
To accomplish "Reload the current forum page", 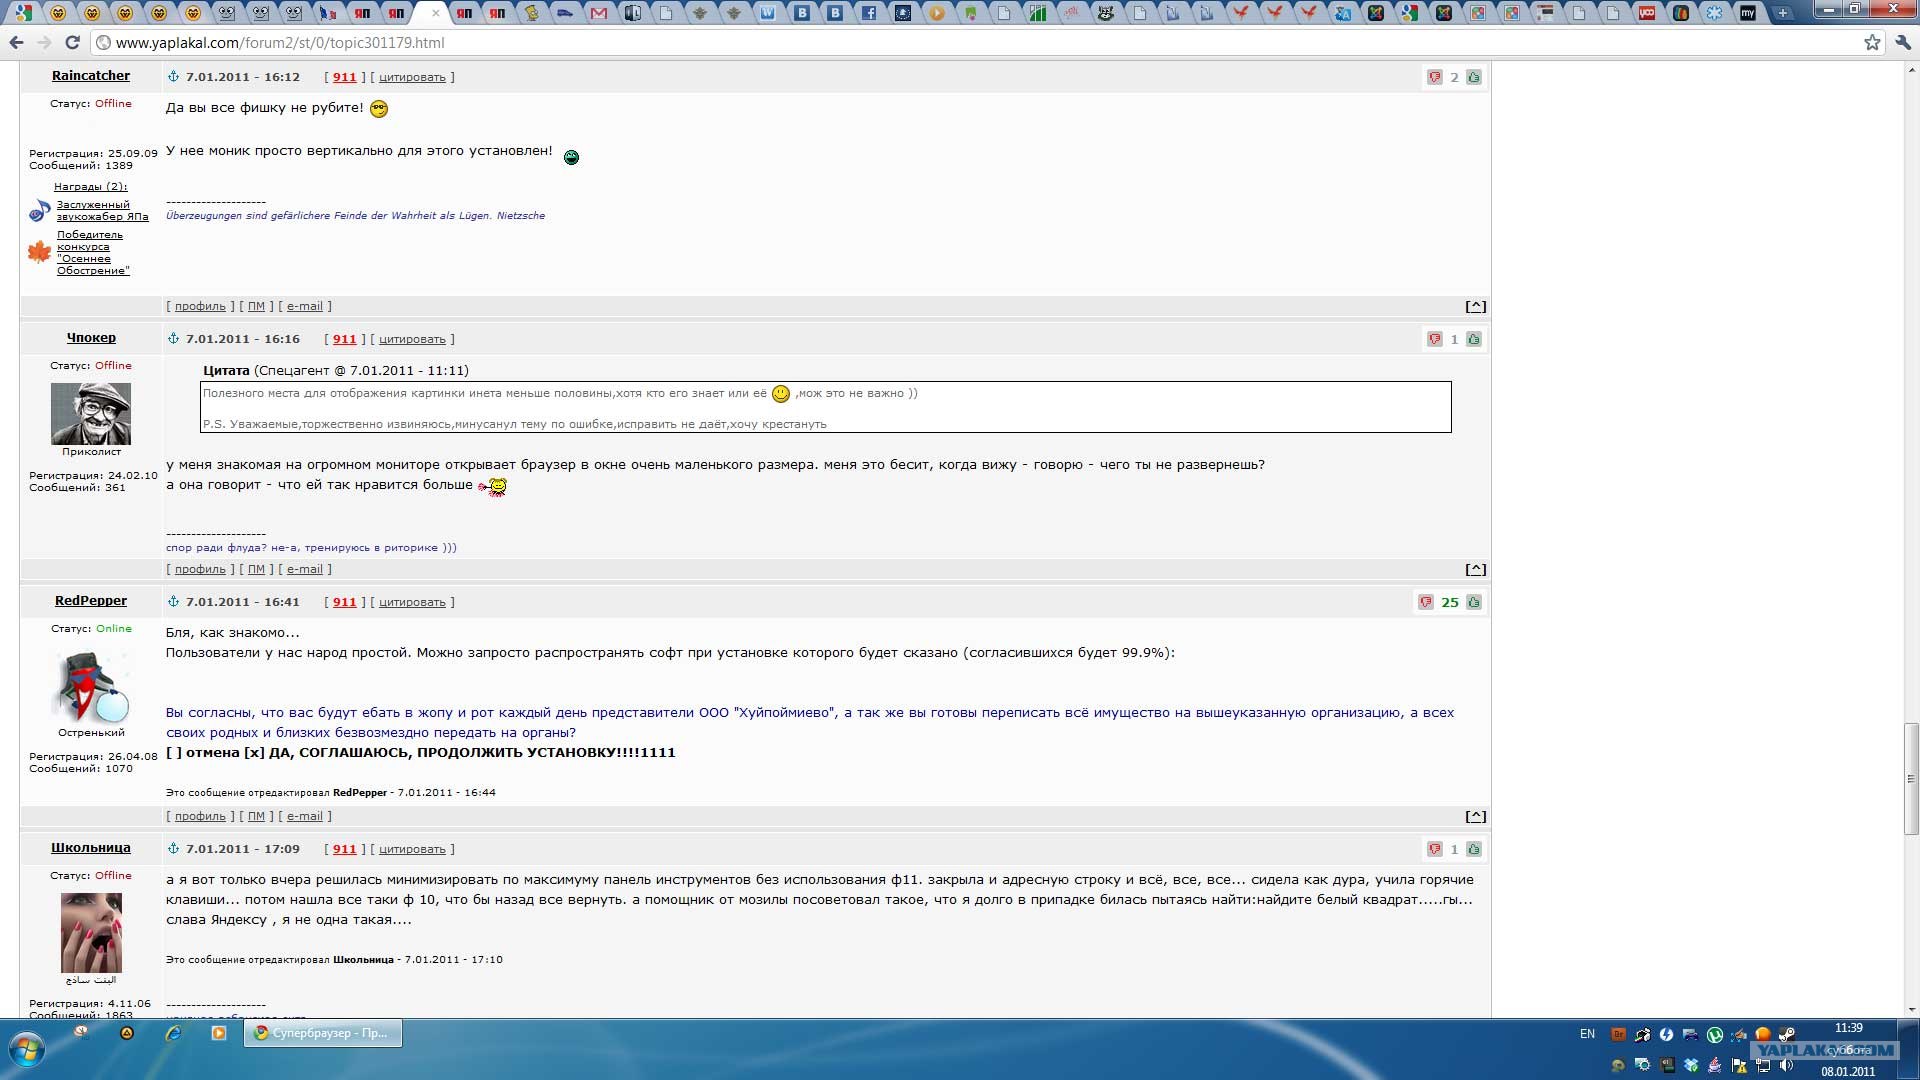I will (72, 43).
